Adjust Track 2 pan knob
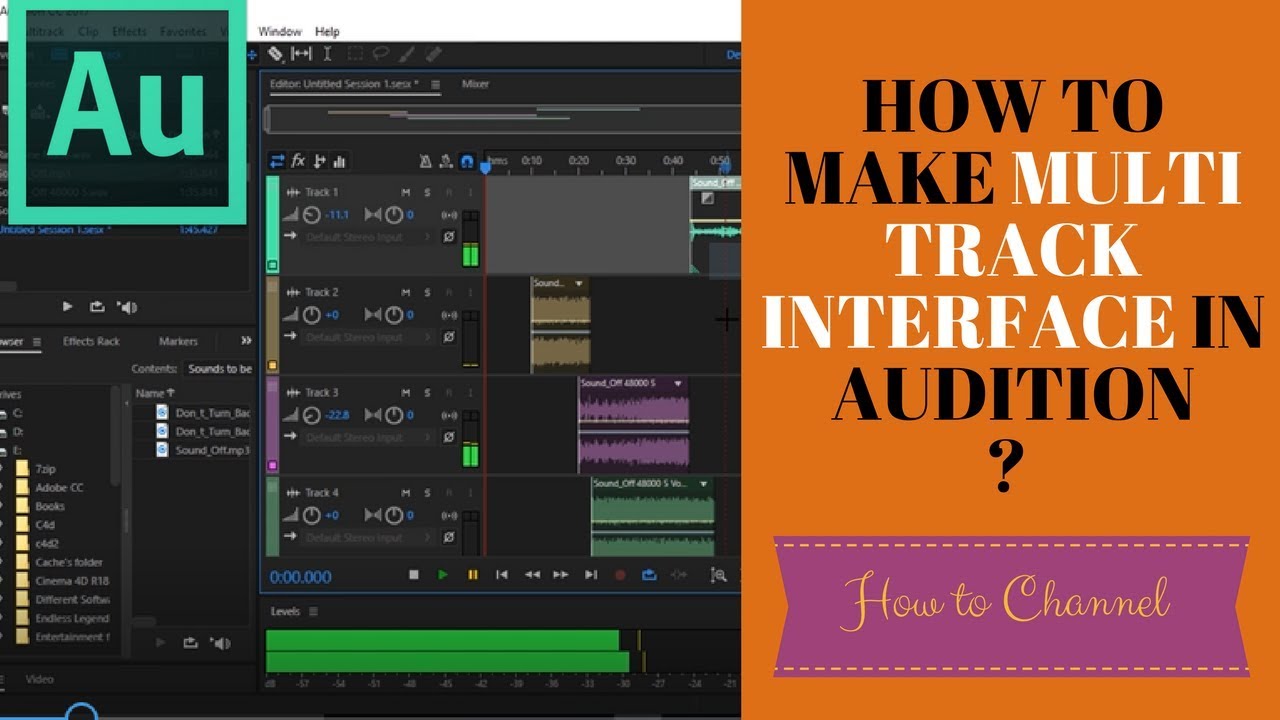 pos(394,315)
